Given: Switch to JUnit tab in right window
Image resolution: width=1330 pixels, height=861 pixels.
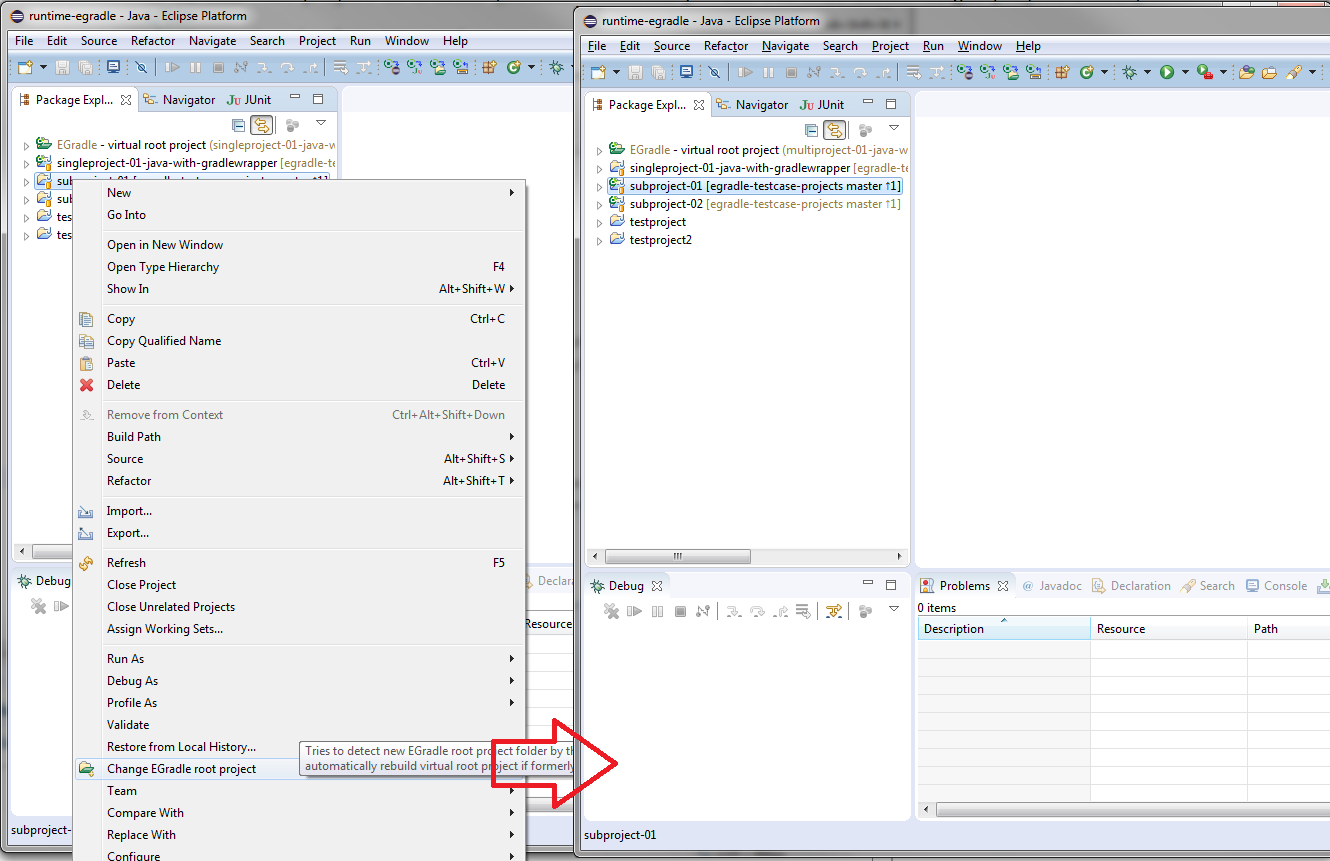Looking at the screenshot, I should [823, 104].
